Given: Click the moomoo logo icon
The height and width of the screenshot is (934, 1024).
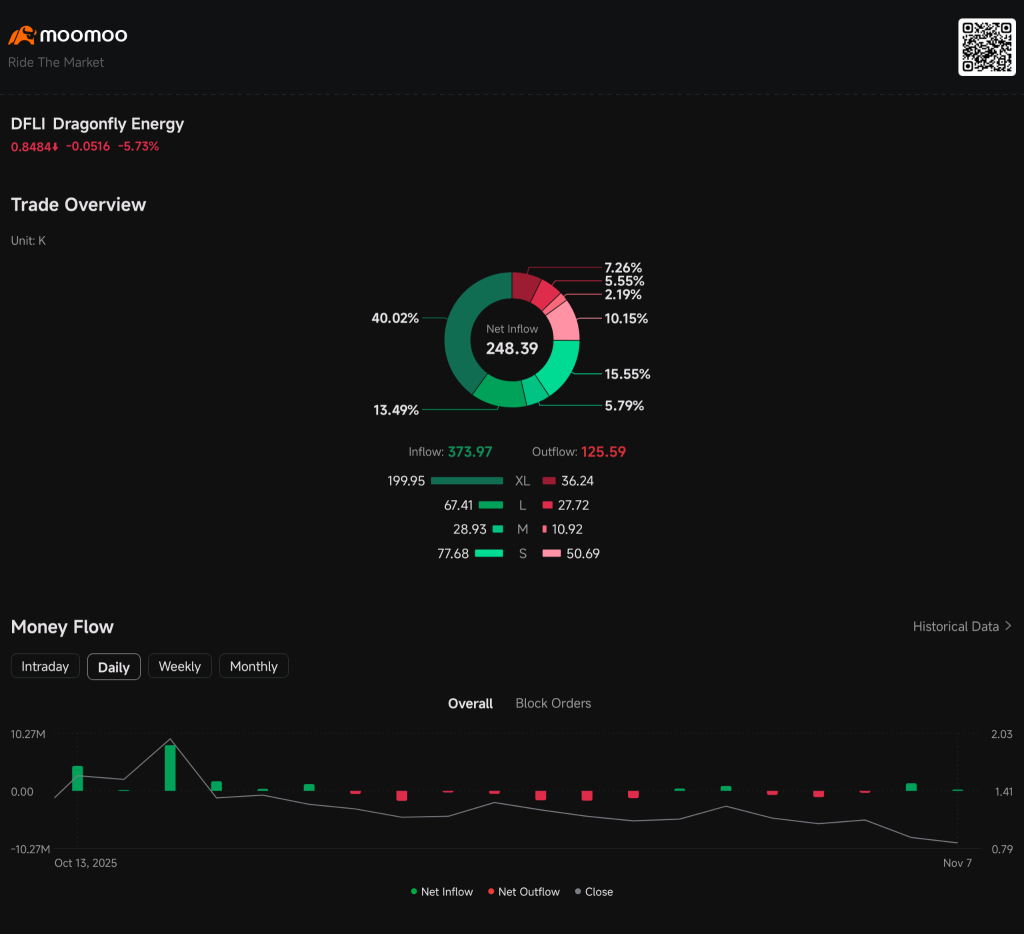Looking at the screenshot, I should click(x=22, y=36).
